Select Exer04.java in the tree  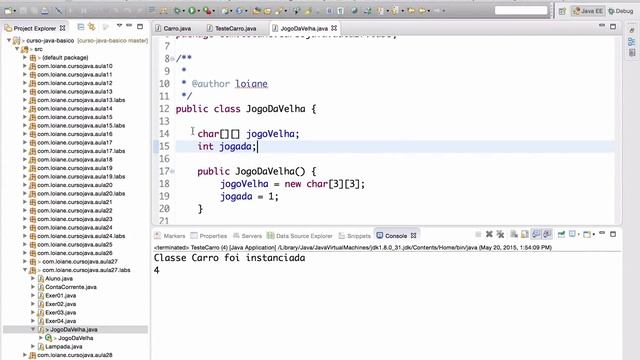(x=60, y=321)
